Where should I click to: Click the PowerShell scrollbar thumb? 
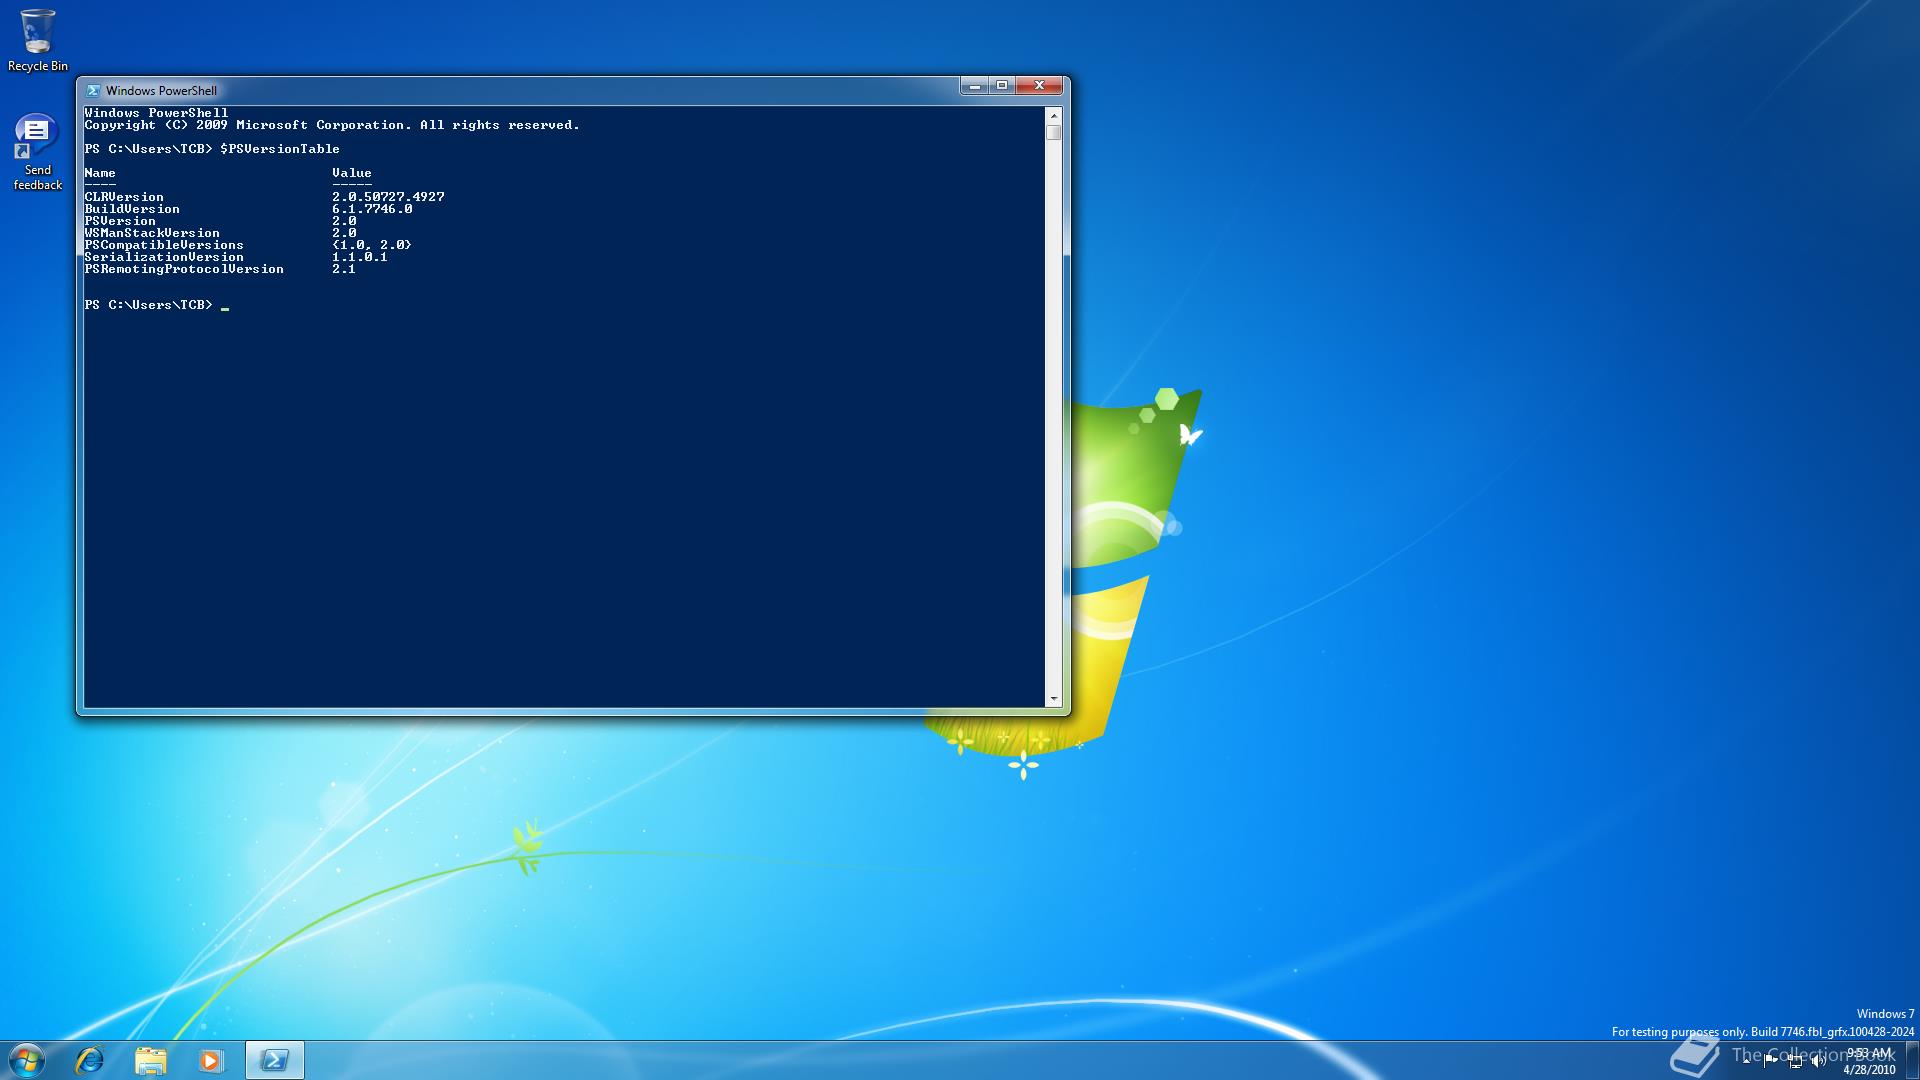[1053, 132]
